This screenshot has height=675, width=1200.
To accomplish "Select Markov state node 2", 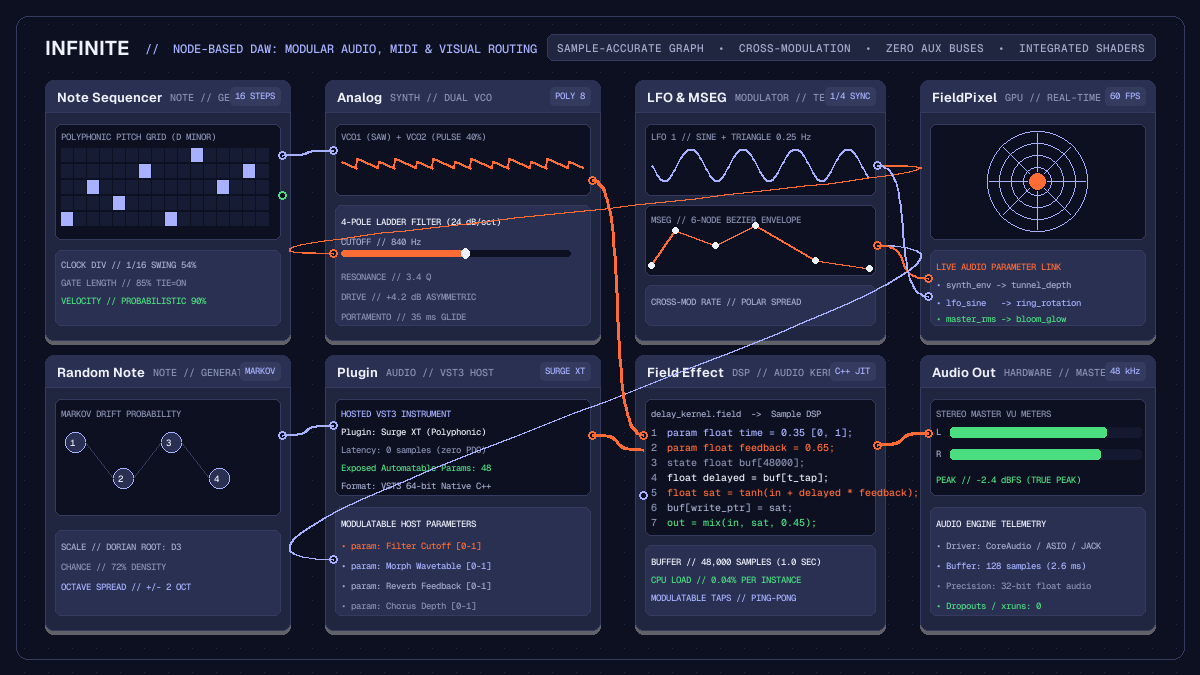I will (x=122, y=478).
